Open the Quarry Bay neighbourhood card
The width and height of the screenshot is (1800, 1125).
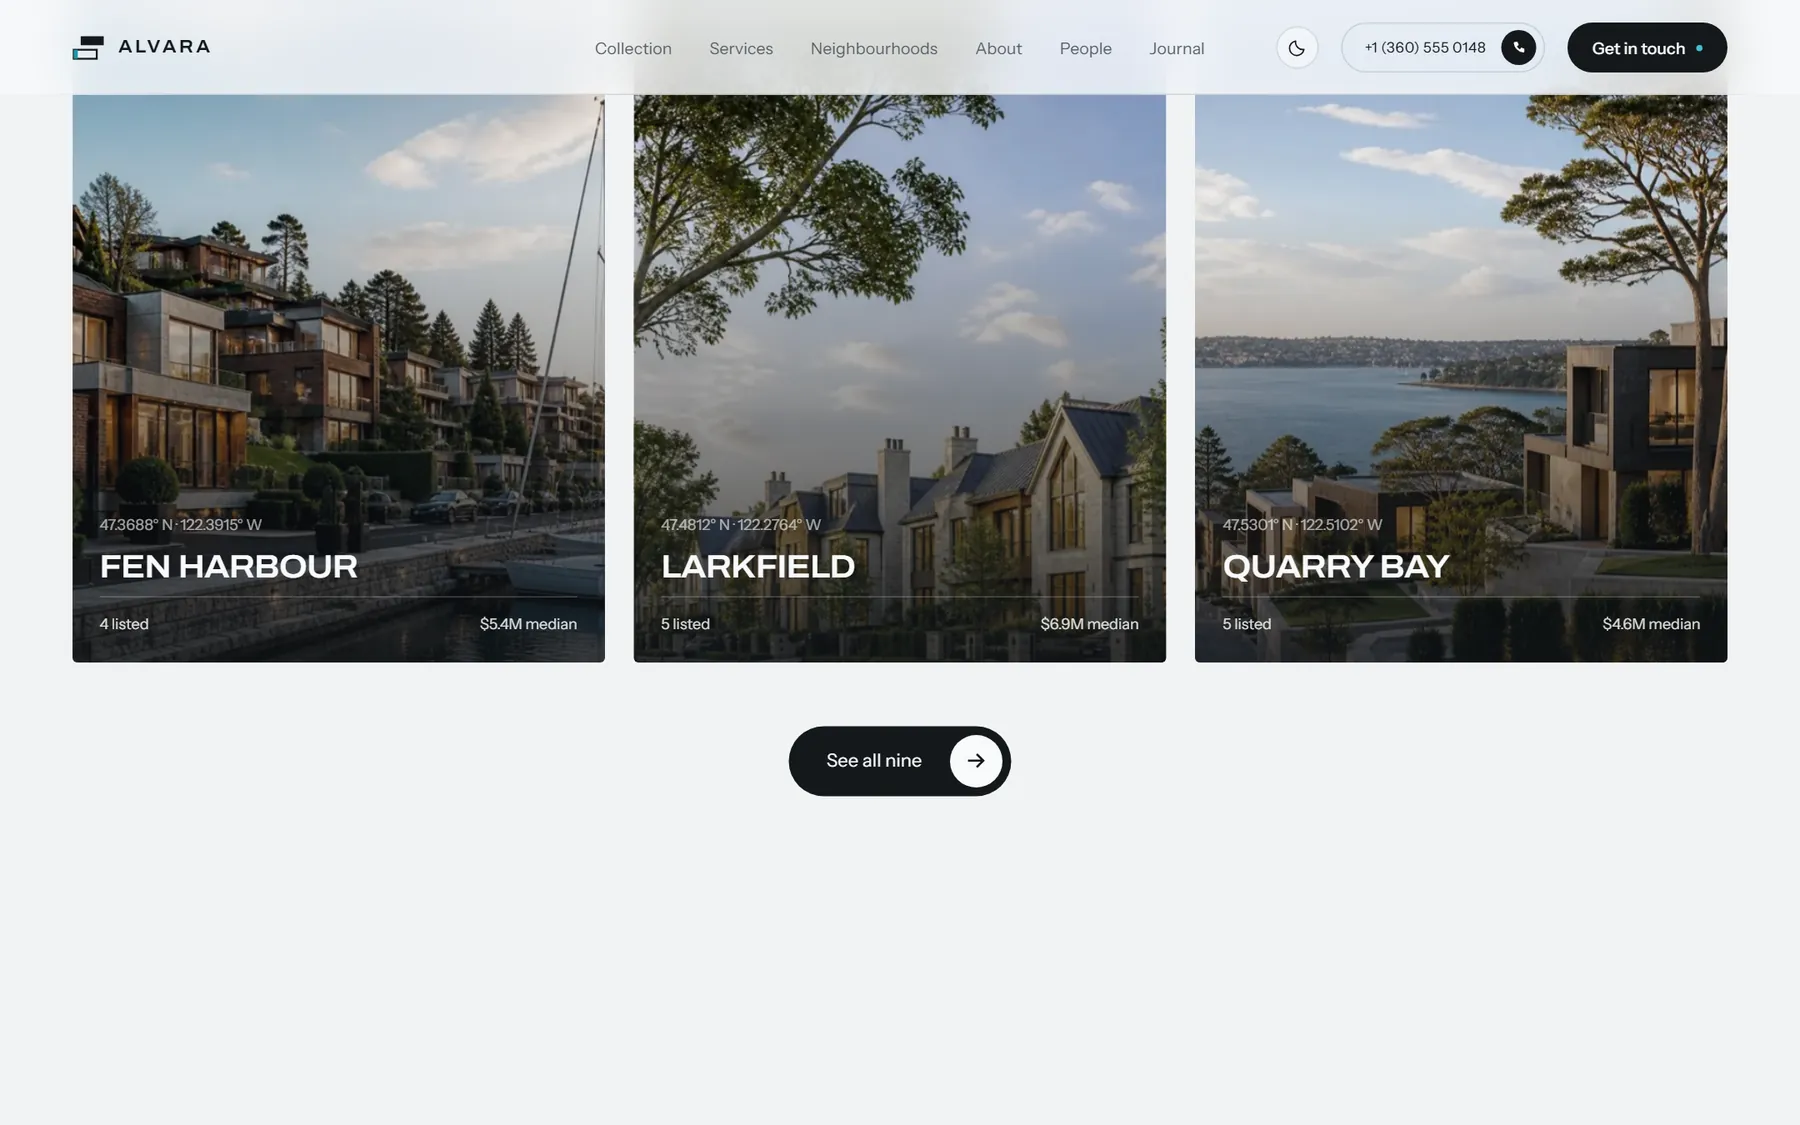[x=1461, y=378]
